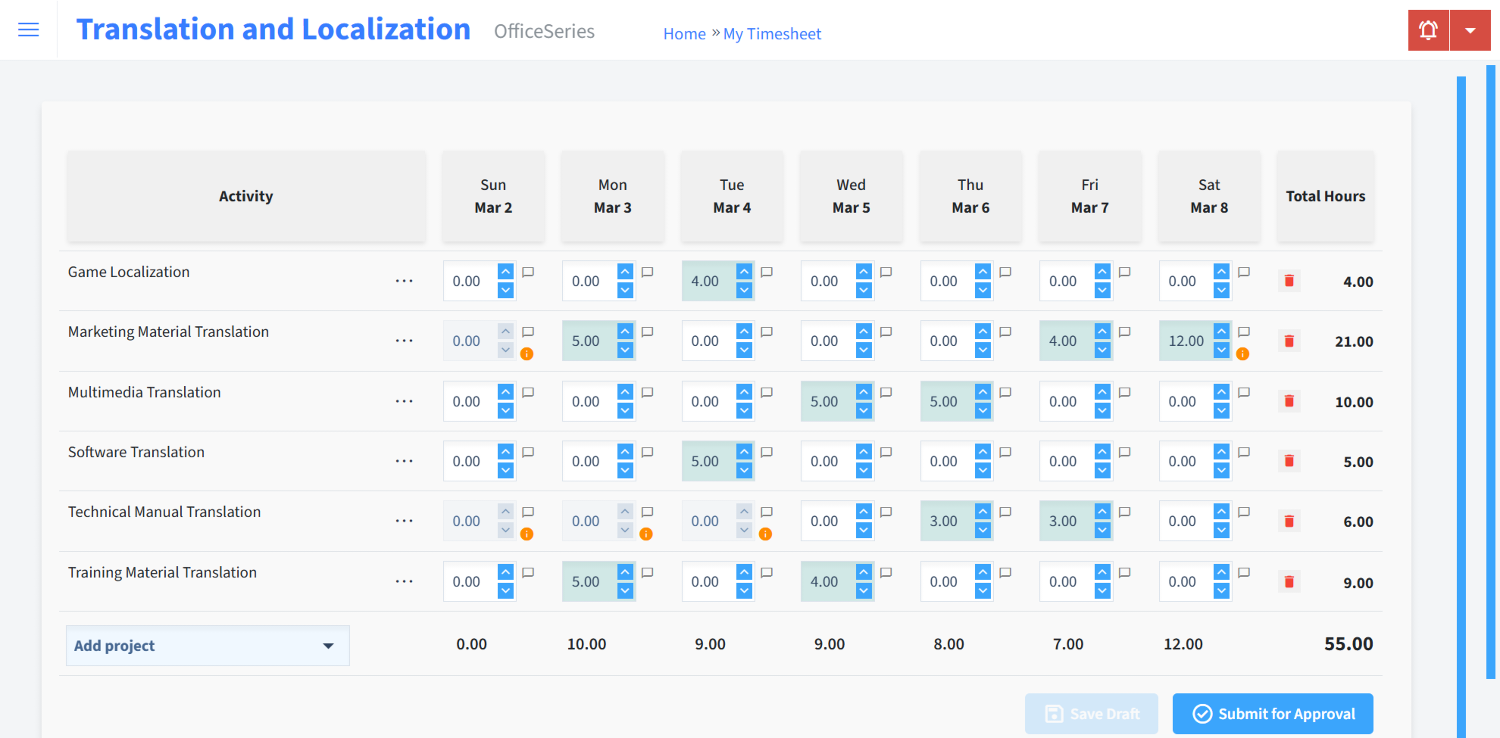Screen dimensions: 1500x738
Task: Add a comment to Tuesday's Game Localization entry
Action: point(766,272)
